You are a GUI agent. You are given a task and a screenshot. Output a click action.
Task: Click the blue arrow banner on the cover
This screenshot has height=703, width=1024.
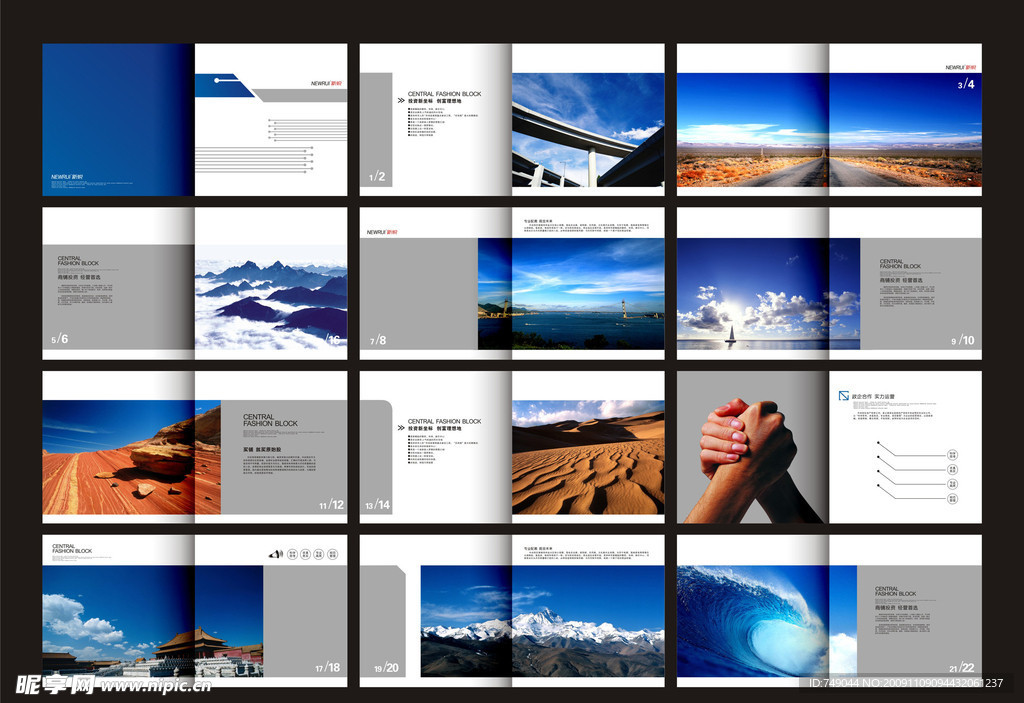[x=224, y=86]
